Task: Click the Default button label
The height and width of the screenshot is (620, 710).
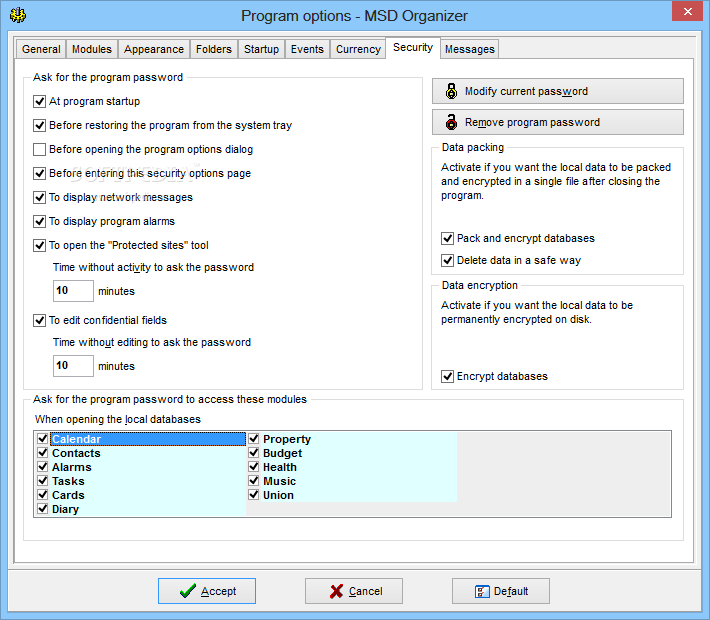Action: point(511,591)
